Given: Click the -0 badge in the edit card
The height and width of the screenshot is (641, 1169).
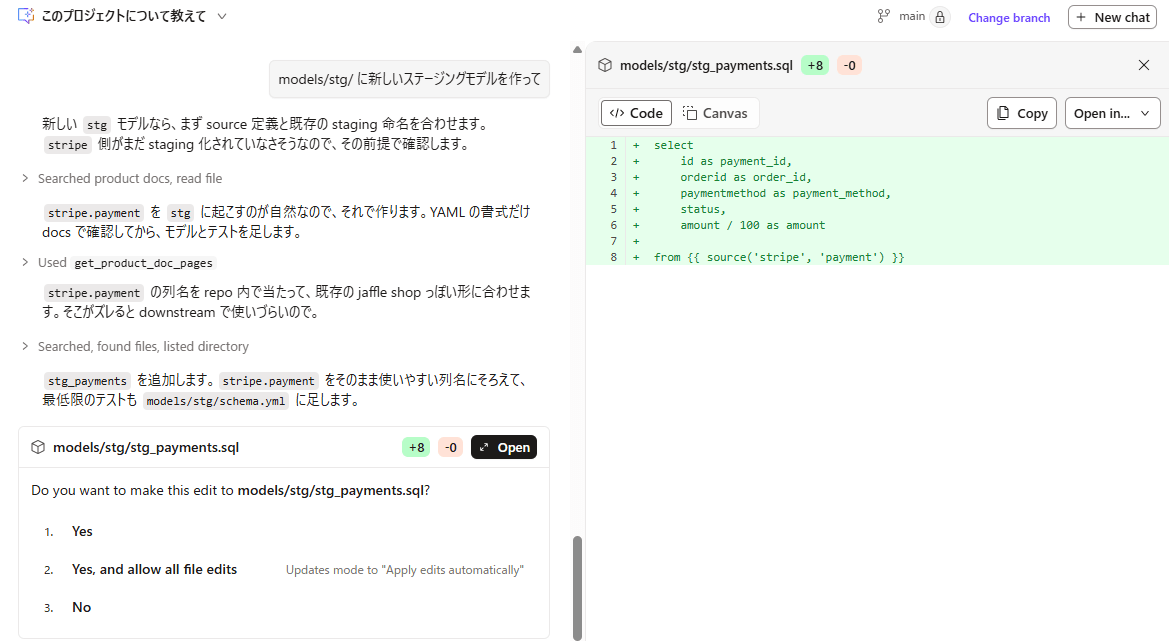Looking at the screenshot, I should click(450, 447).
